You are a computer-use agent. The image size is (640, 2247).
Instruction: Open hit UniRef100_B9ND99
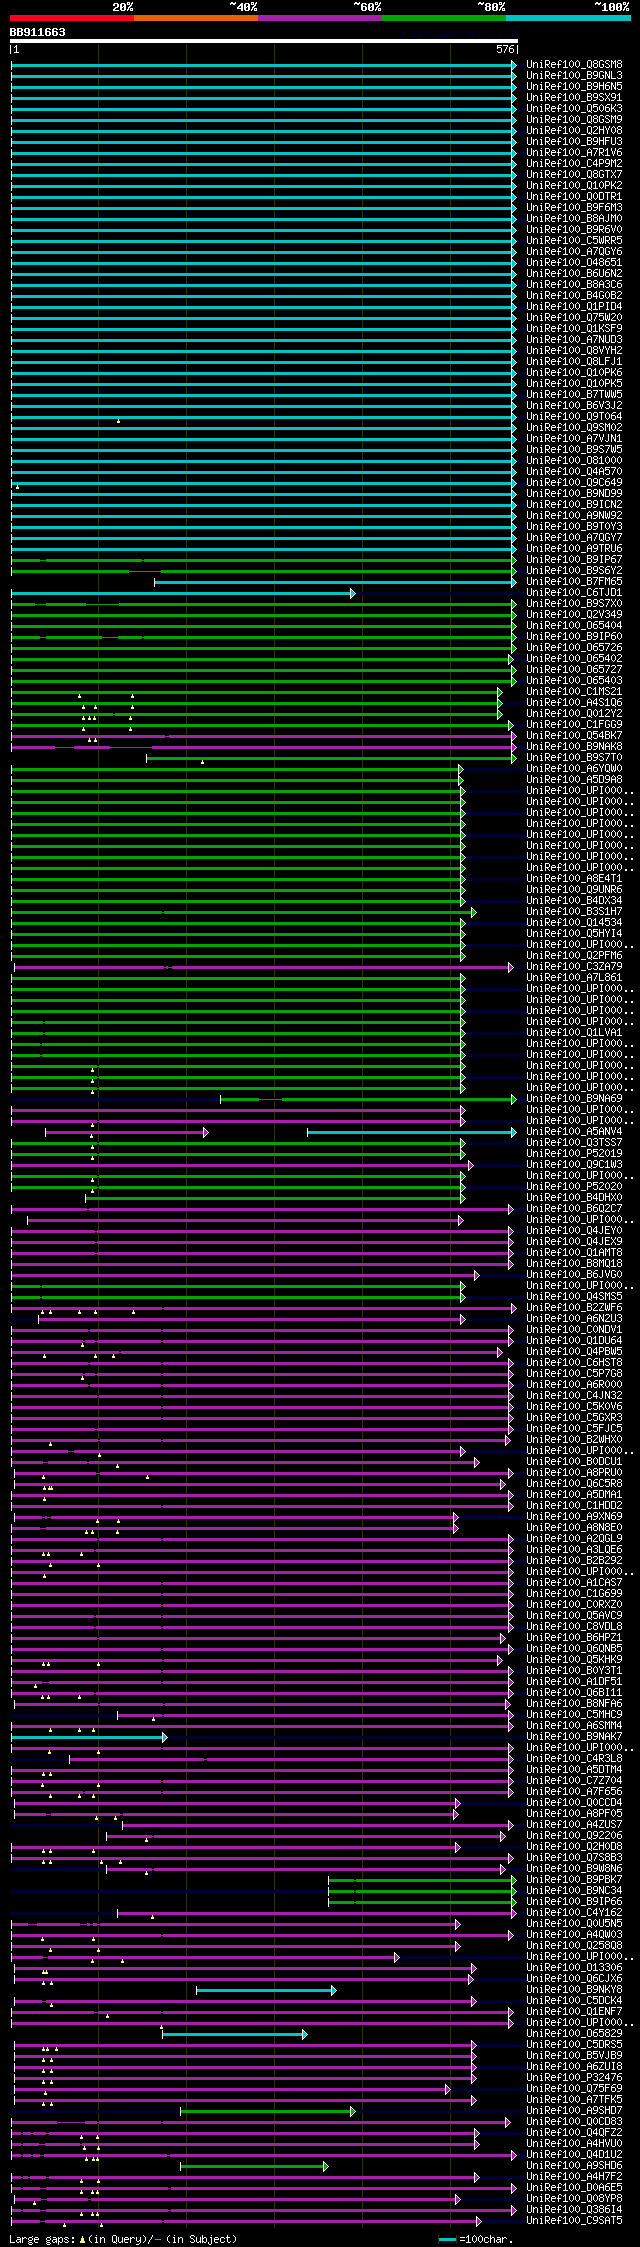point(574,493)
